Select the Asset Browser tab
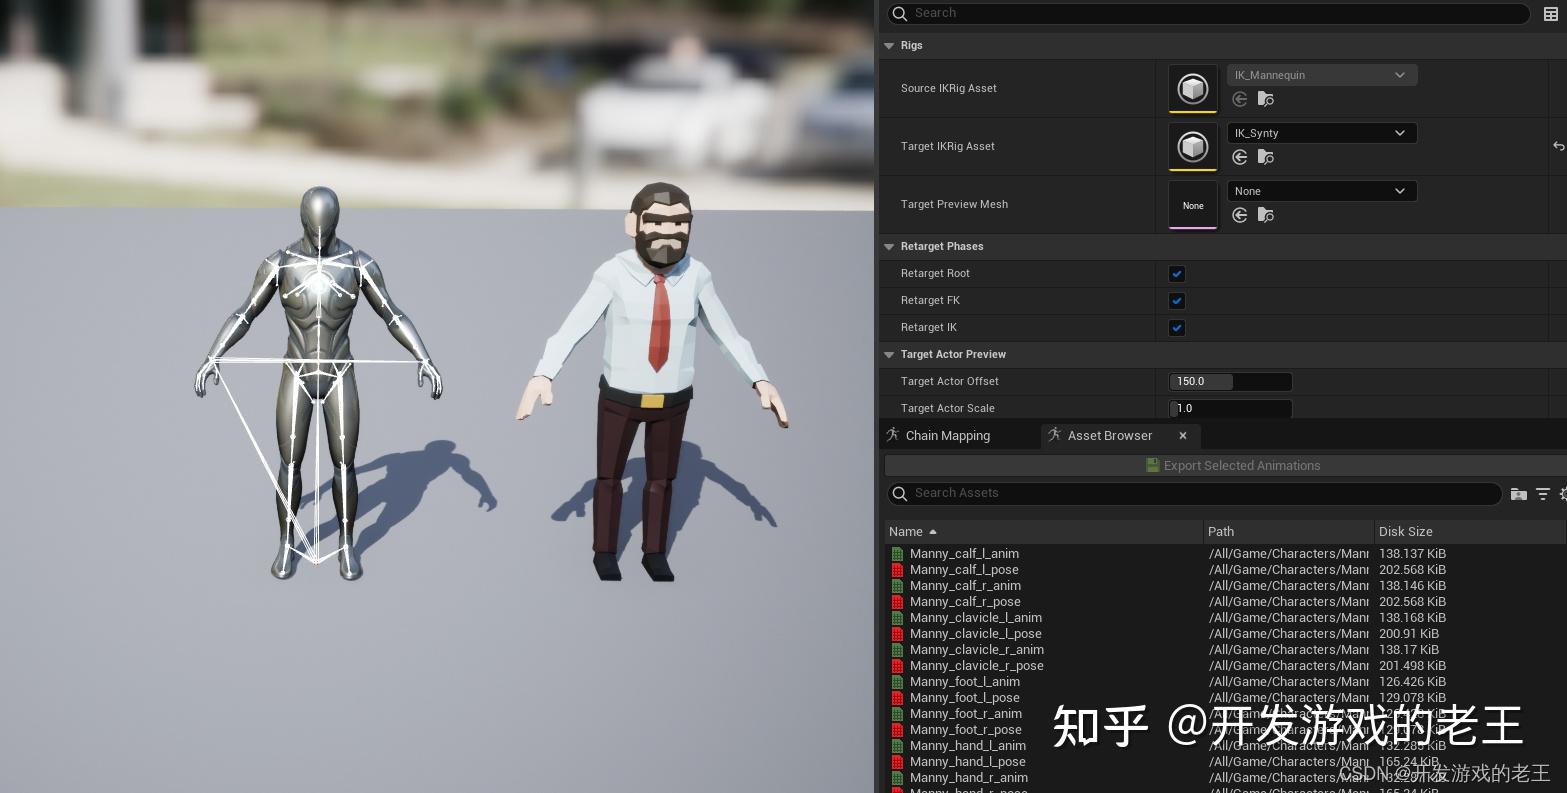Image resolution: width=1567 pixels, height=793 pixels. (1110, 435)
